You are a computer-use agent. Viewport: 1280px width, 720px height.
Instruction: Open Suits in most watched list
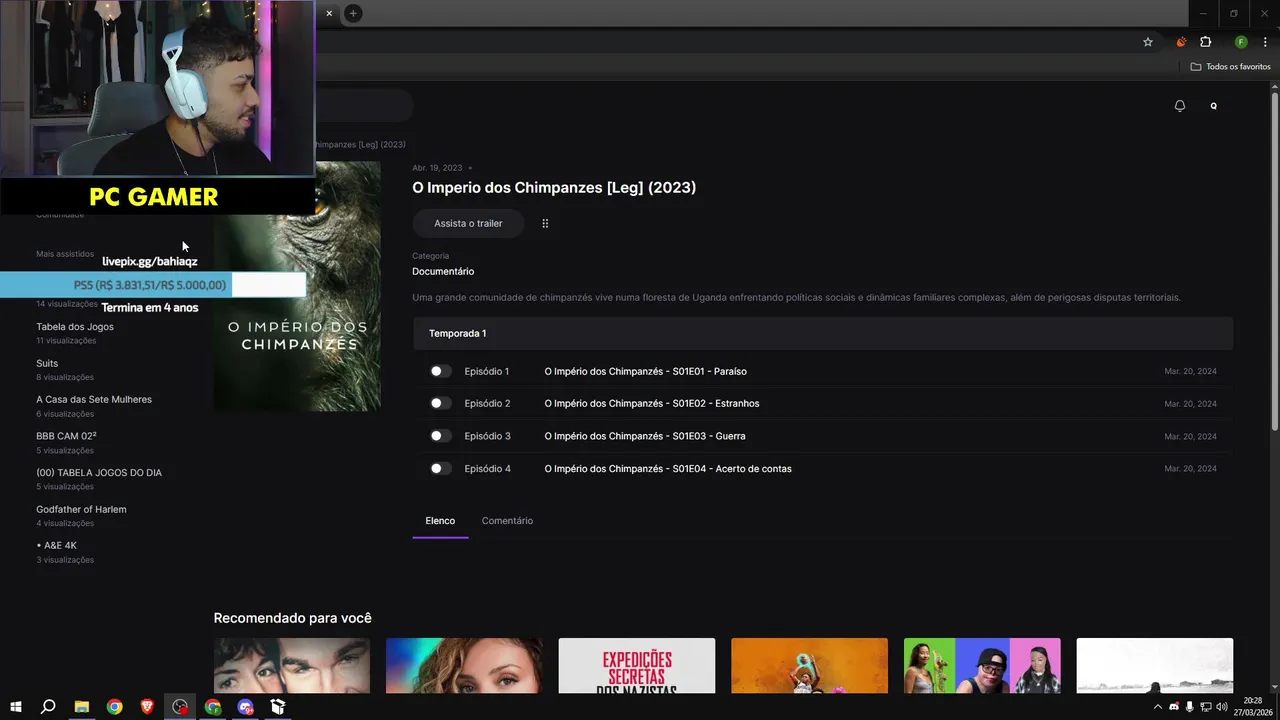47,363
